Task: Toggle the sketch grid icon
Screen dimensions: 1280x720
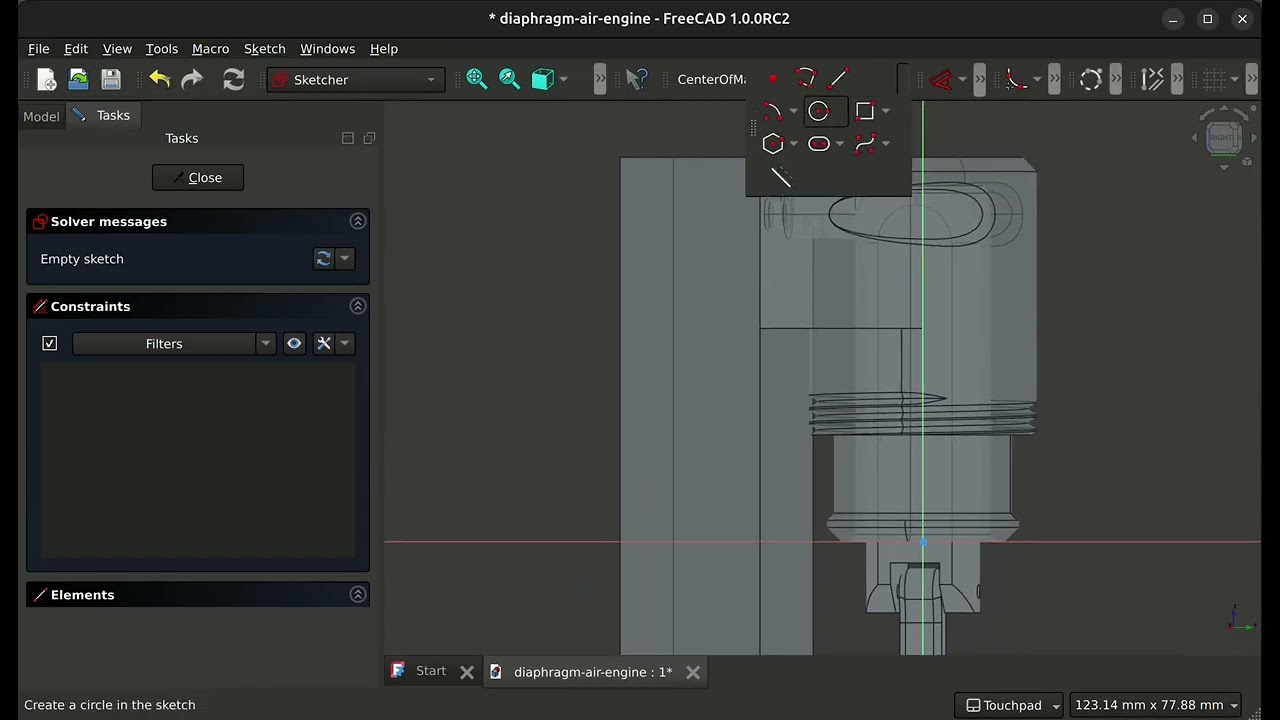Action: [1214, 80]
